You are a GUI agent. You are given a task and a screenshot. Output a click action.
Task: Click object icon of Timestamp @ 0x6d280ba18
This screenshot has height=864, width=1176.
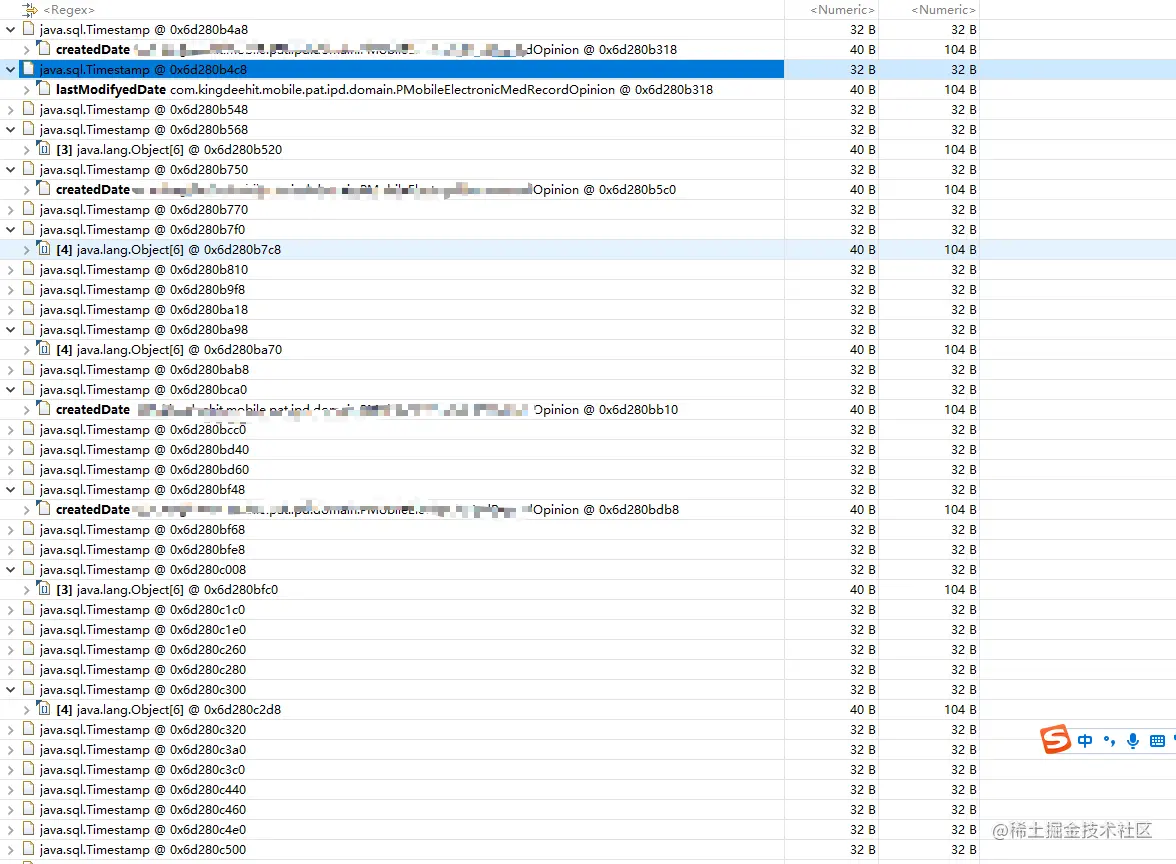tap(28, 309)
